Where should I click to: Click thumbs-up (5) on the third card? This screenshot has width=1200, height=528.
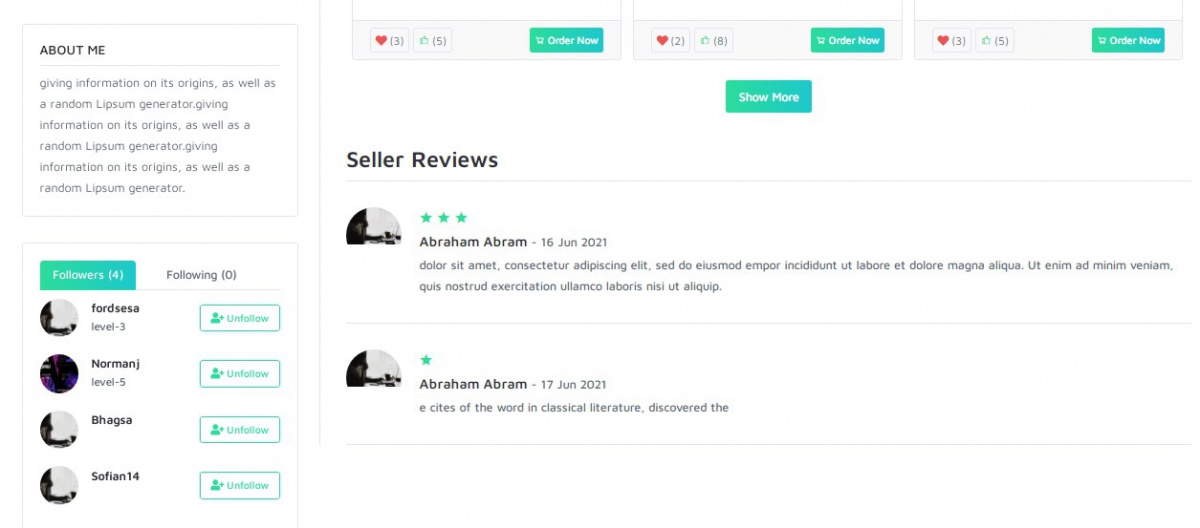pos(995,41)
